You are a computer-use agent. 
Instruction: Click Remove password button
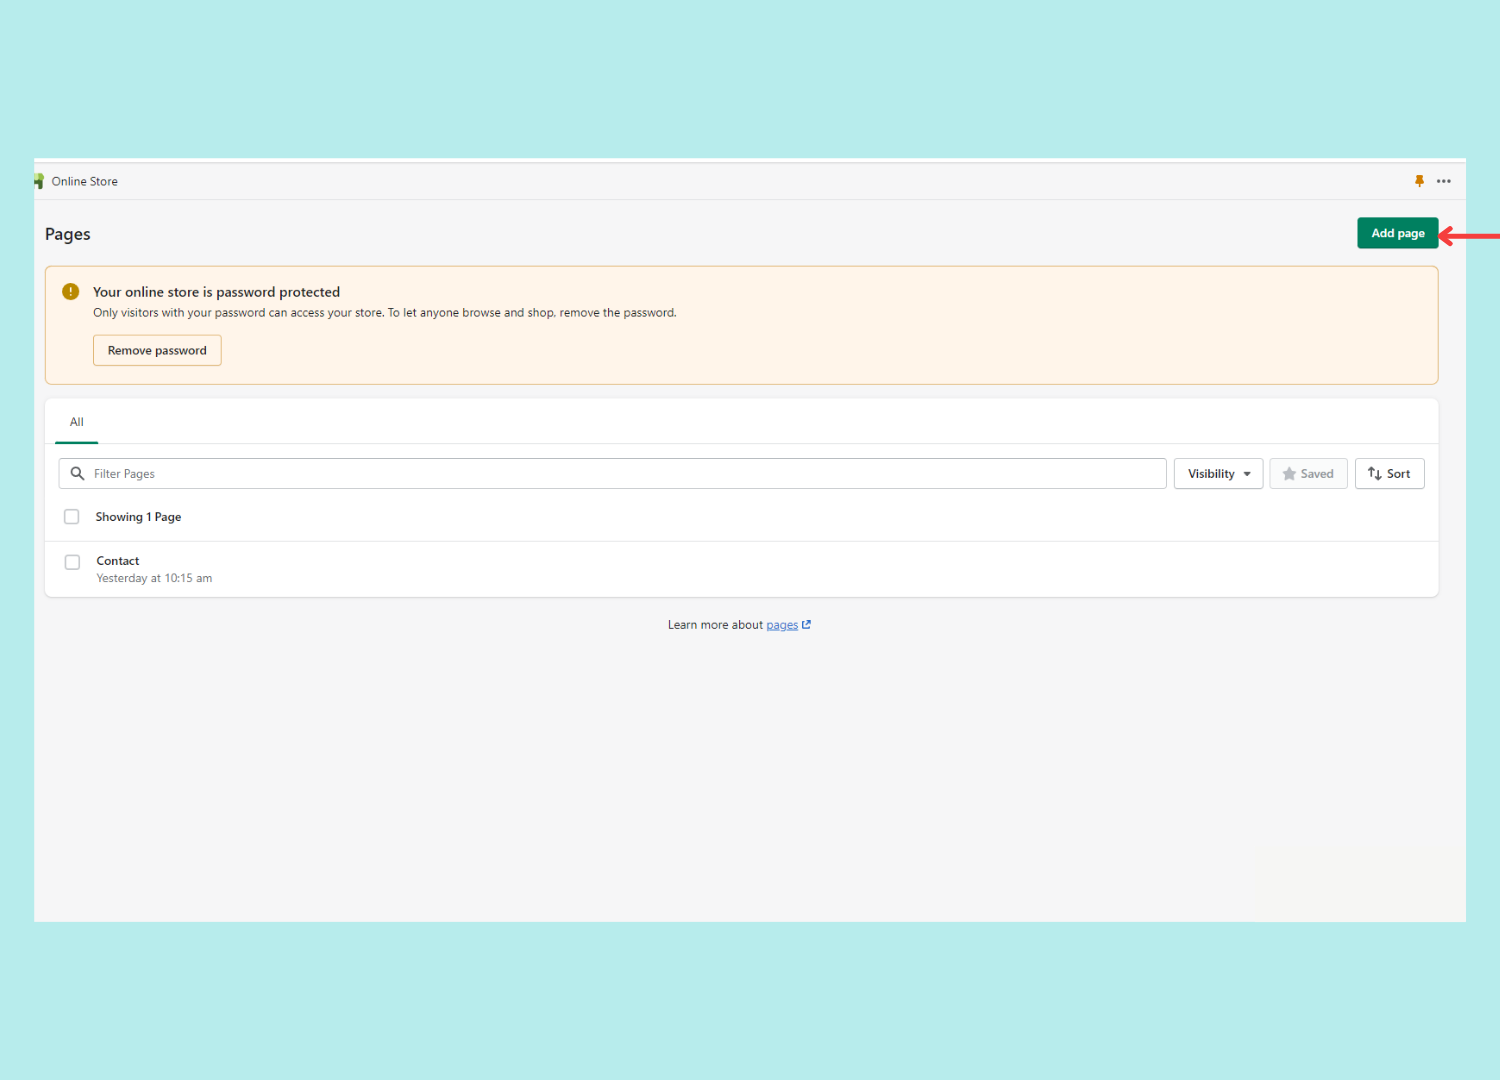pos(157,350)
